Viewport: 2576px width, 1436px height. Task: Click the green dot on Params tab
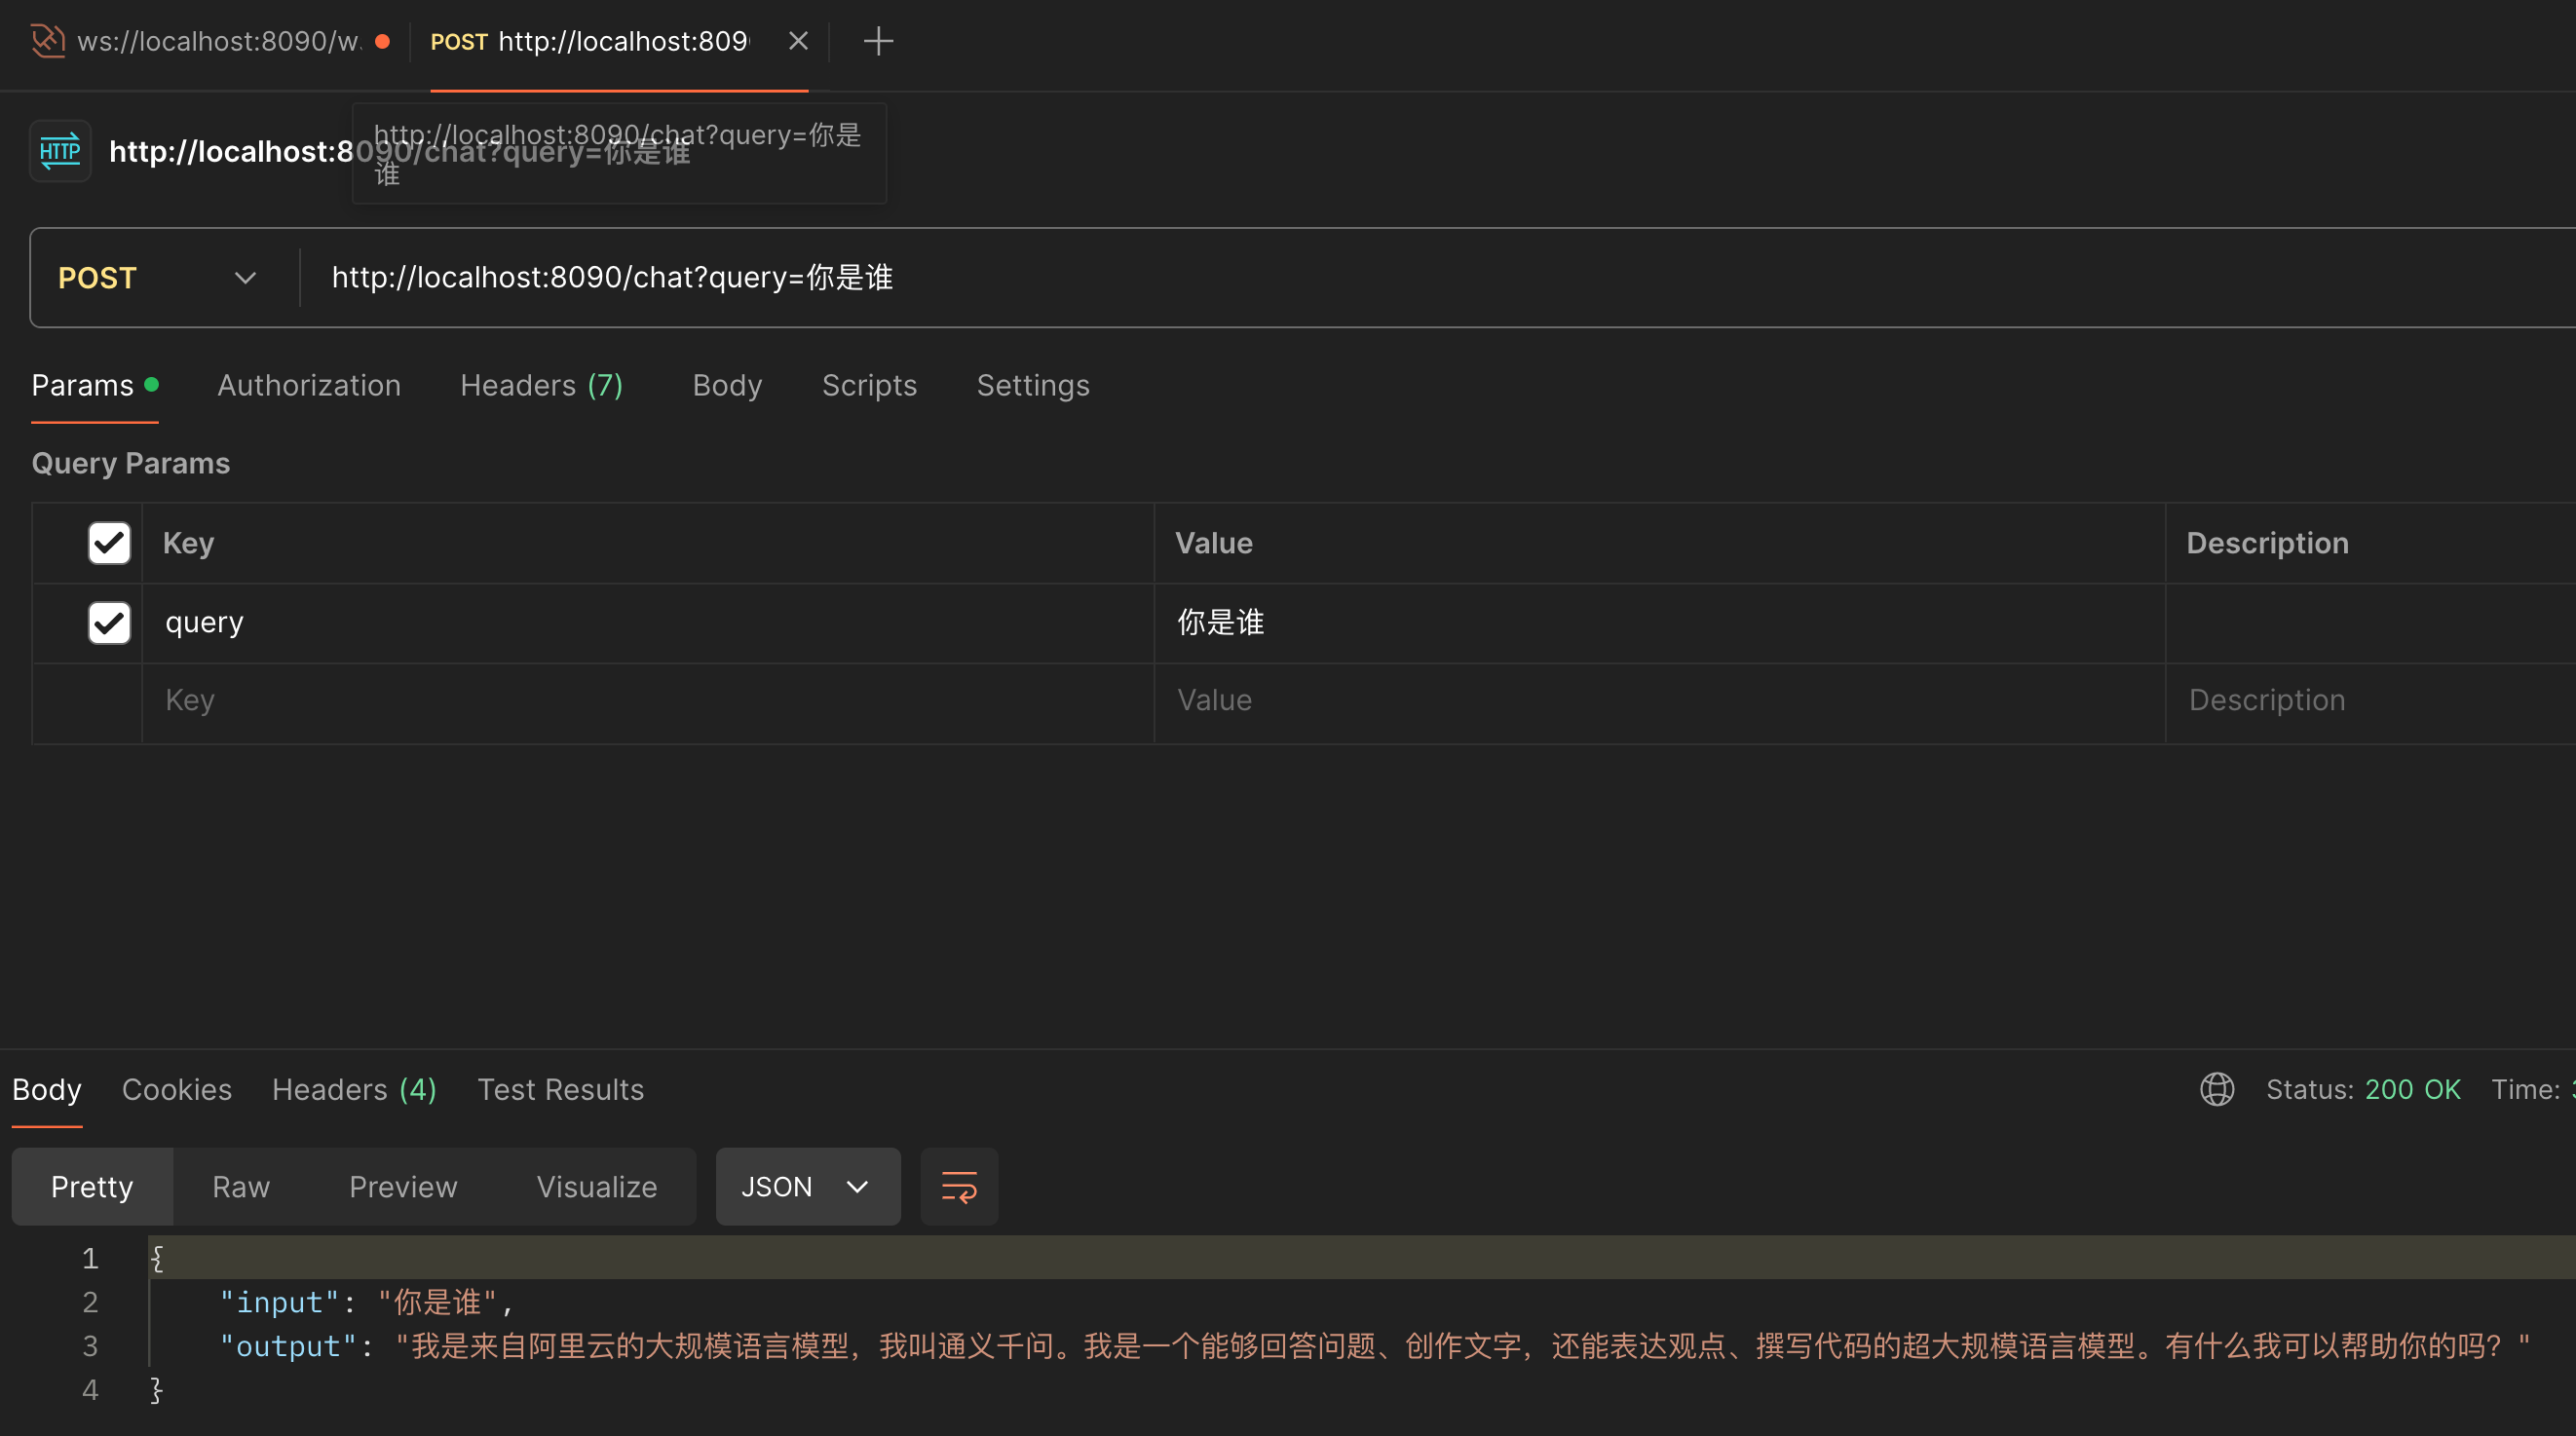(x=152, y=384)
